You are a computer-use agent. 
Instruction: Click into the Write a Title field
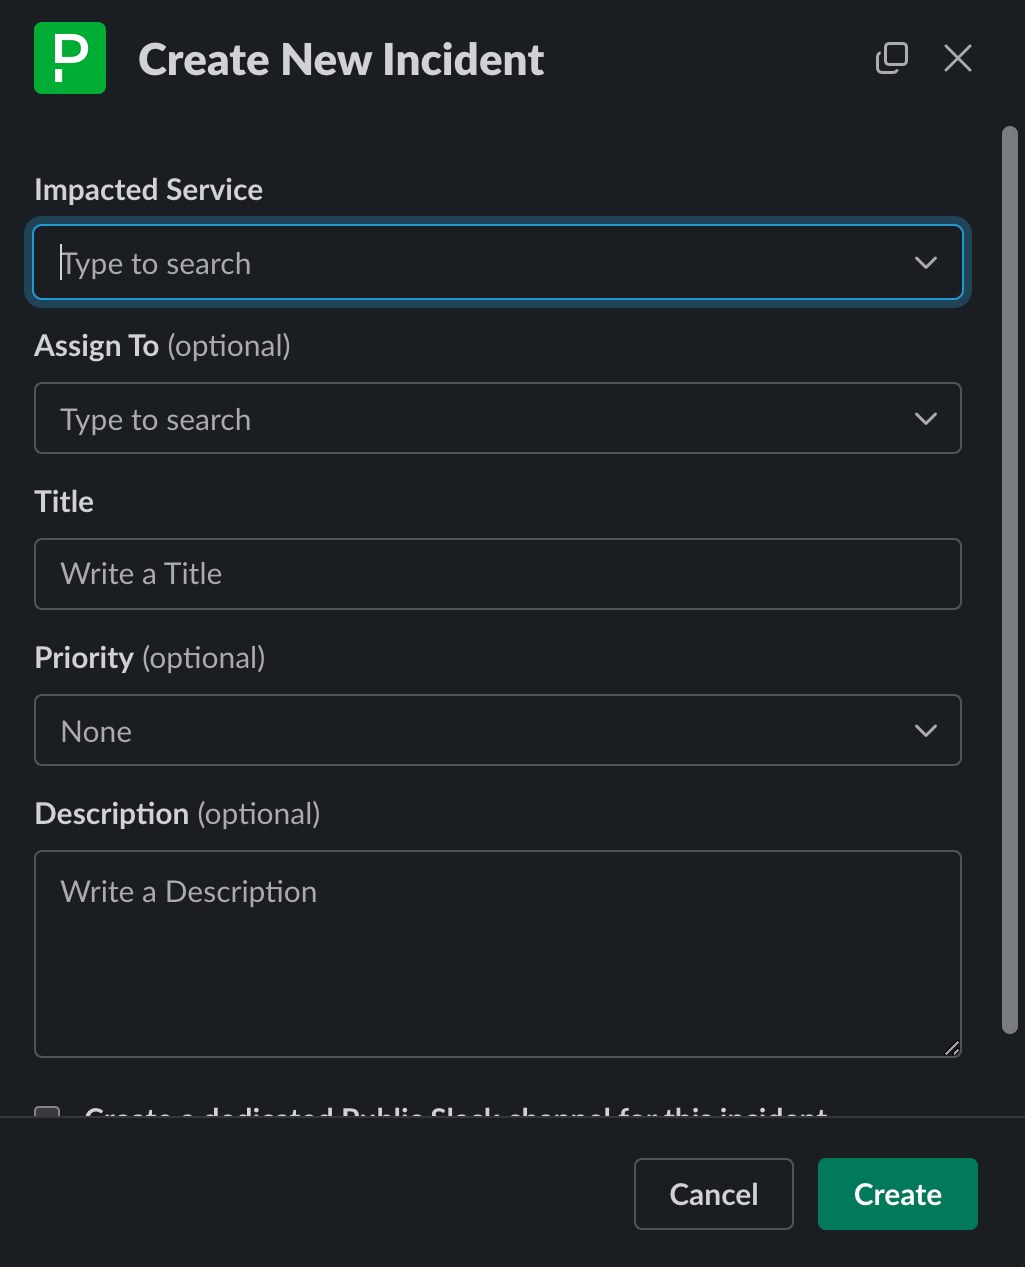coord(497,574)
